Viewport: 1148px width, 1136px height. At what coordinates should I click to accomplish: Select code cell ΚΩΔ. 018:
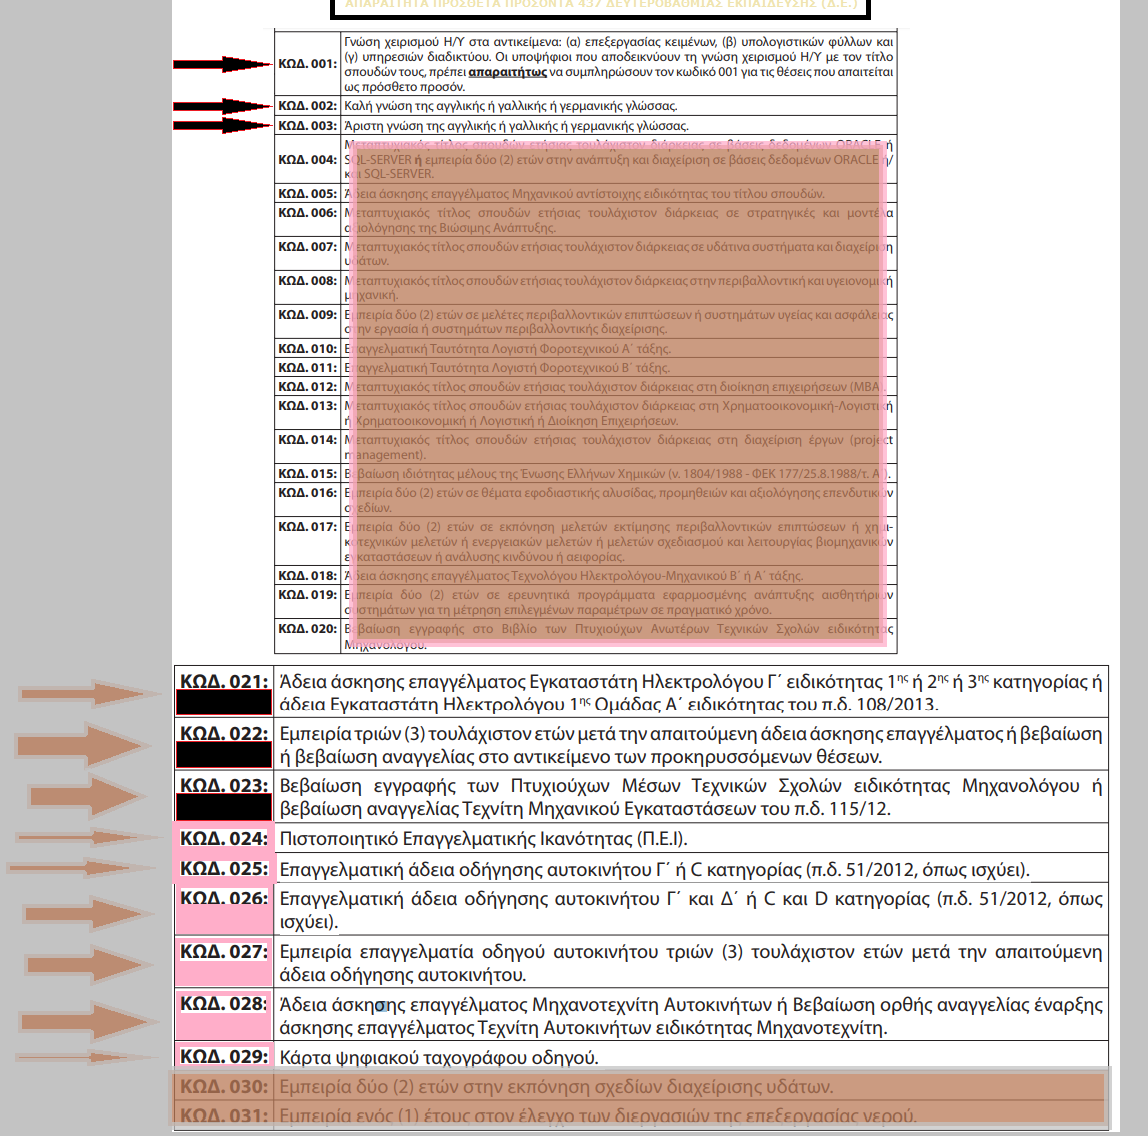[308, 575]
